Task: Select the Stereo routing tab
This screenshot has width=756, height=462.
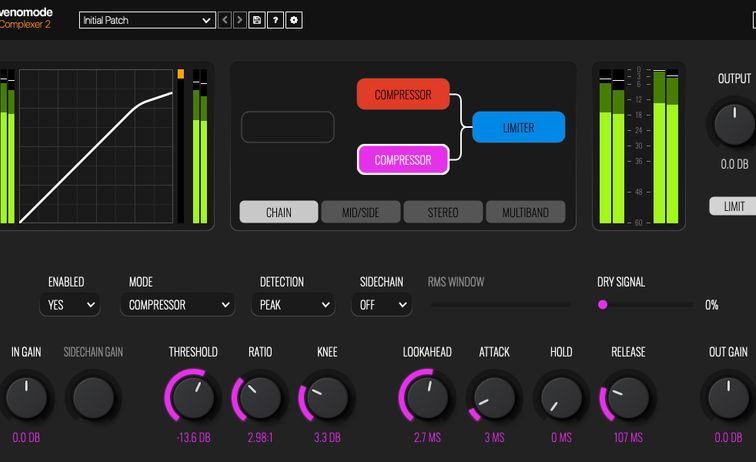Action: 443,212
